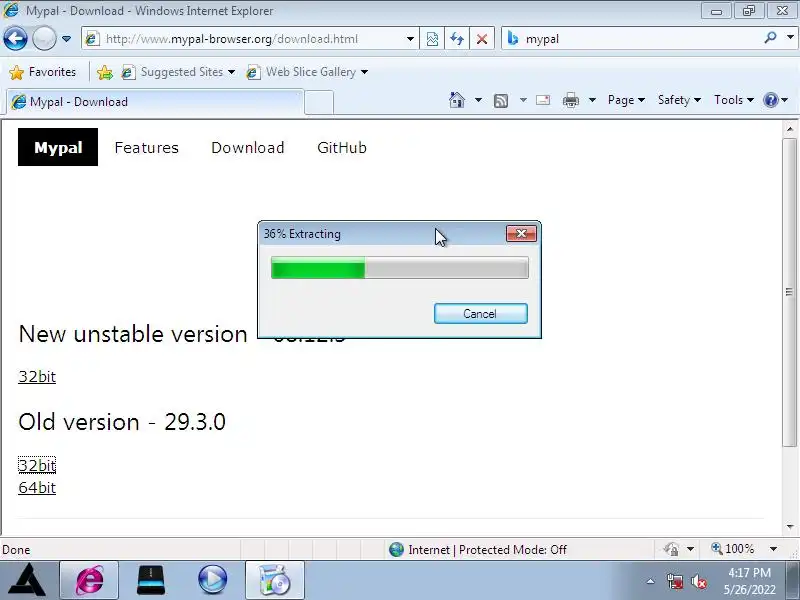Download 32bit of old version 29.3.0
Viewport: 800px width, 600px height.
click(37, 465)
